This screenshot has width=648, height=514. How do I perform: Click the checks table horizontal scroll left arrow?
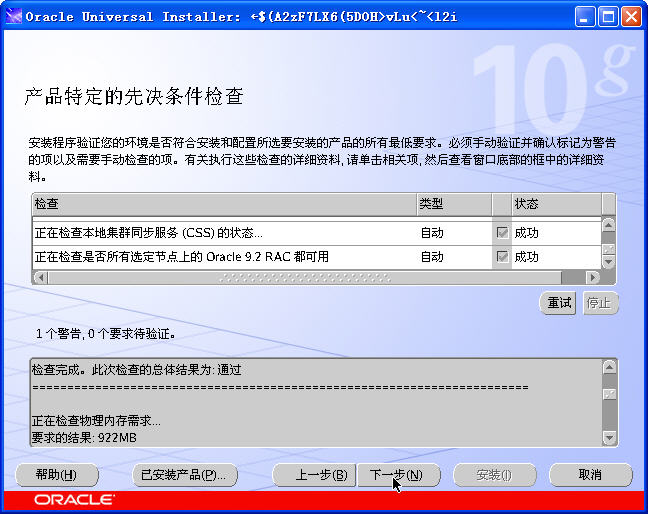[x=40, y=277]
